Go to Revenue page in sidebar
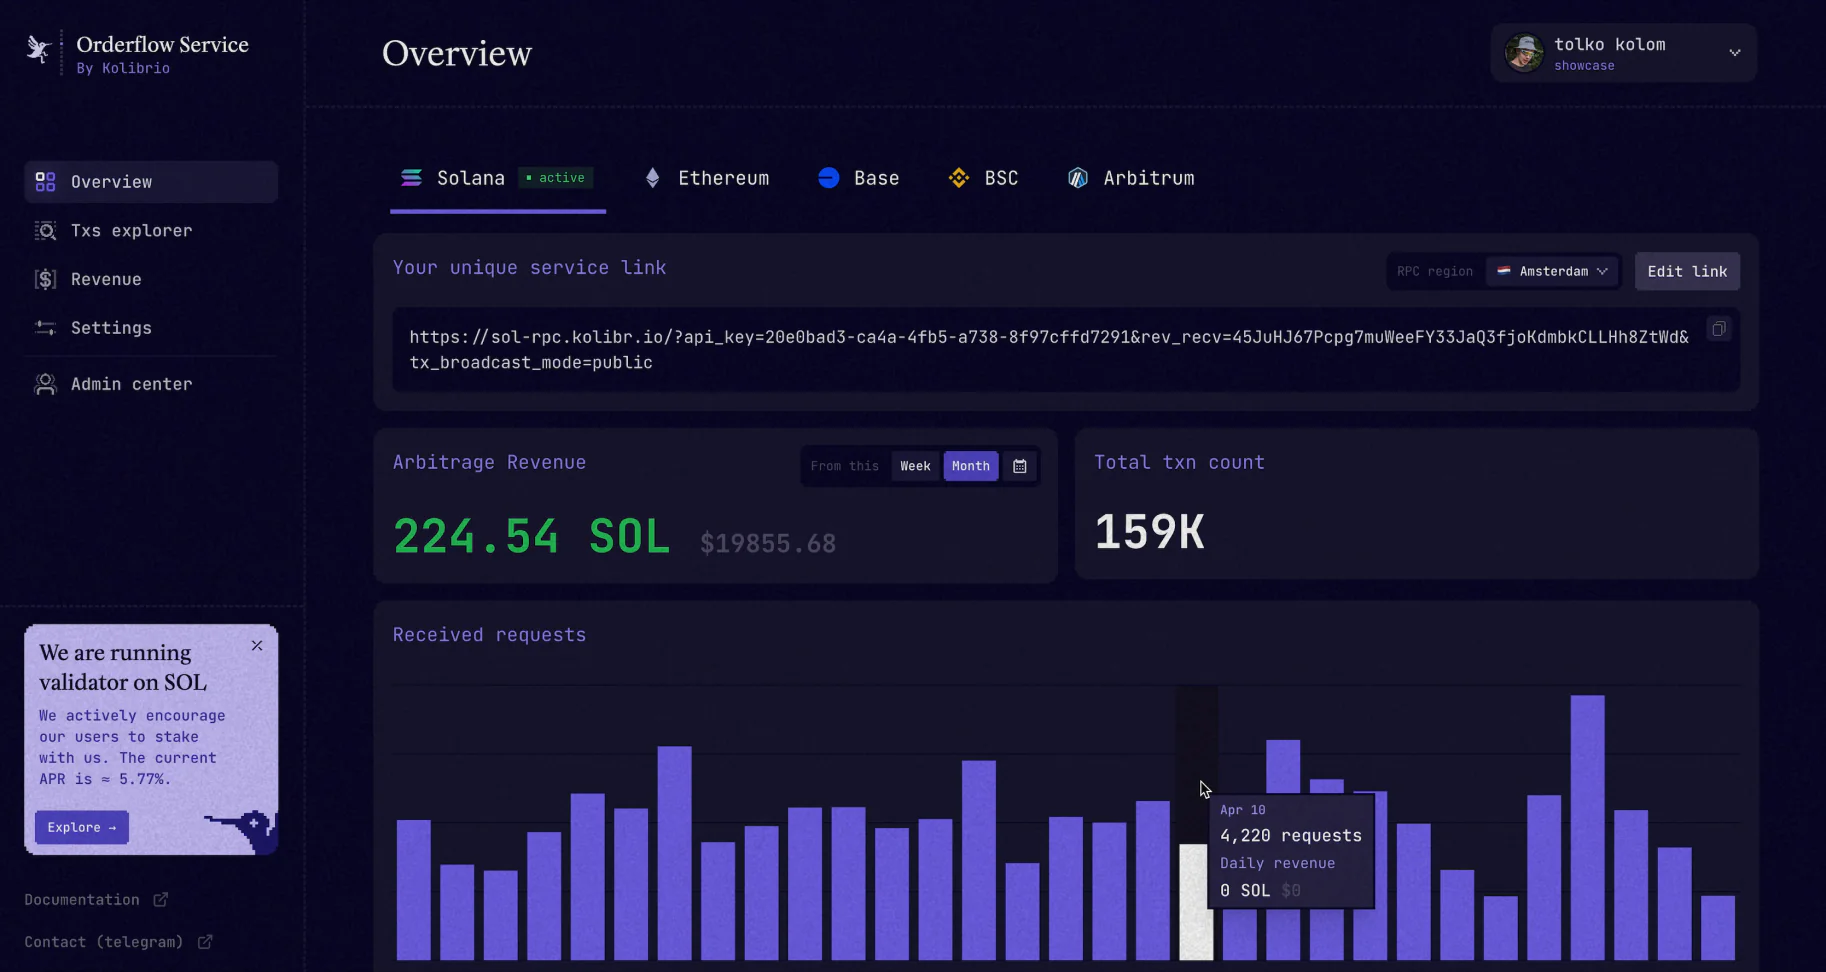Image resolution: width=1826 pixels, height=972 pixels. click(151, 279)
